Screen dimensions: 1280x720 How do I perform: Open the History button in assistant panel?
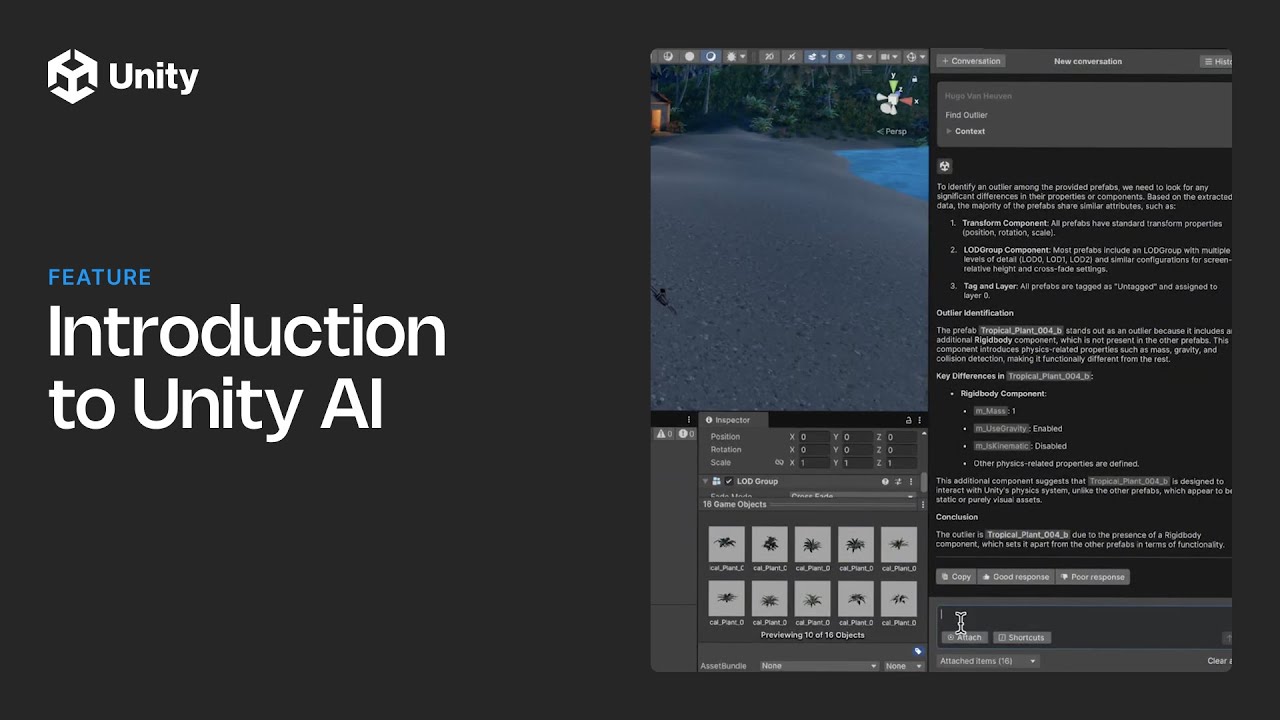point(1216,61)
